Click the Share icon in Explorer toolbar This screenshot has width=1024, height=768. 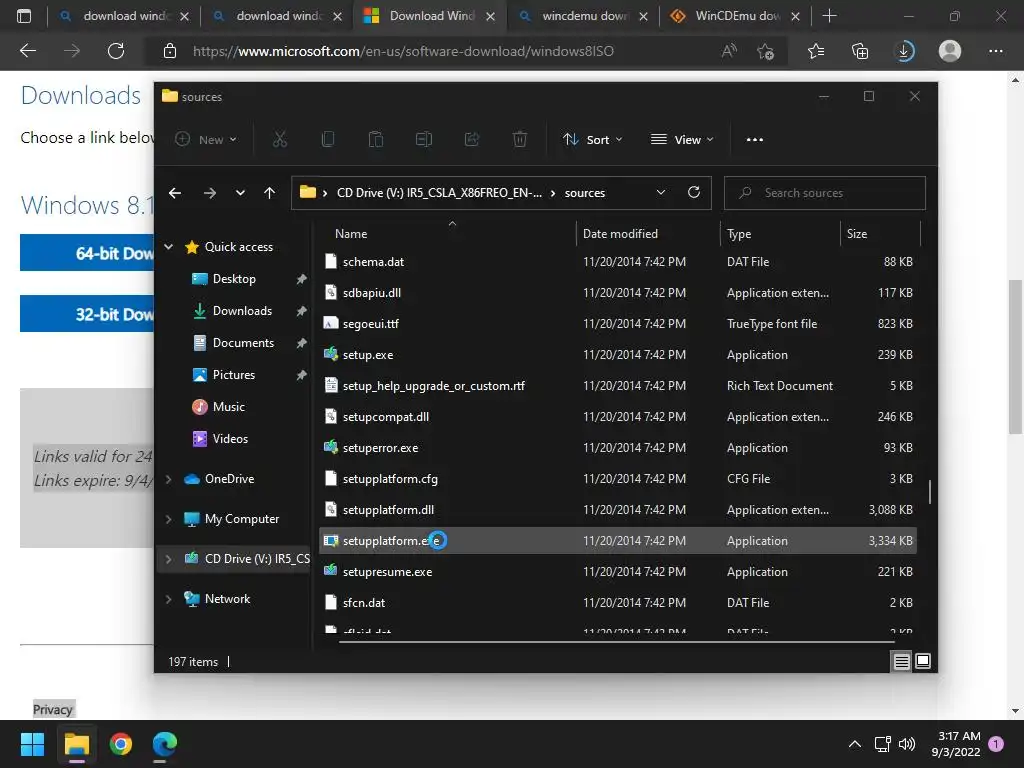click(x=472, y=139)
